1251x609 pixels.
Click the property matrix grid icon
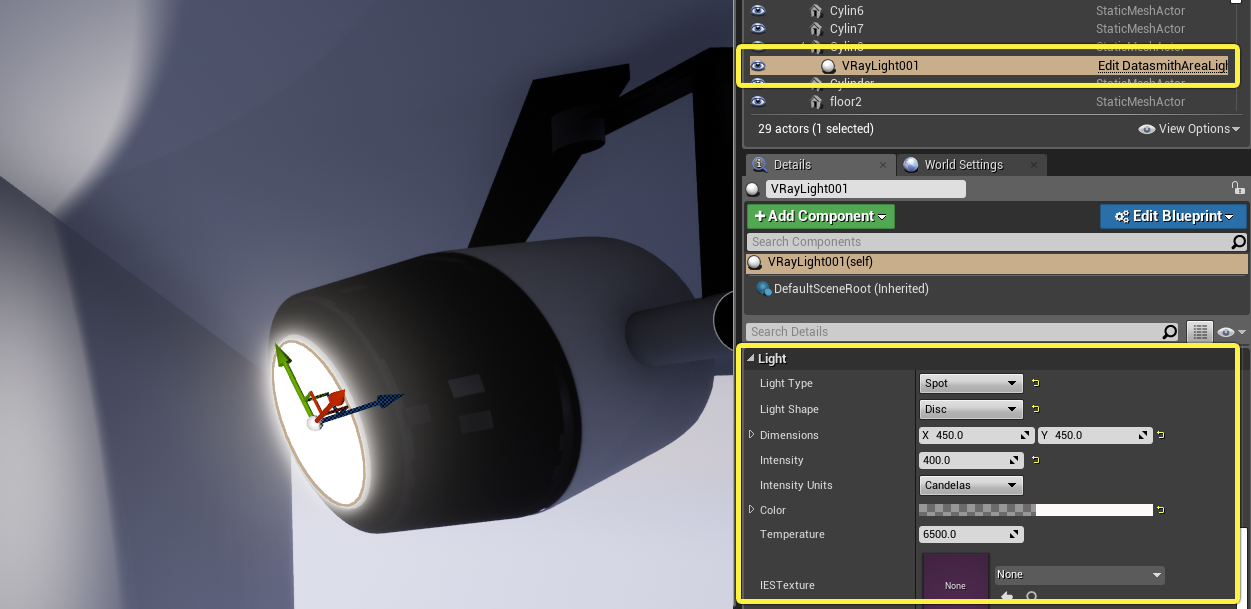point(1199,332)
